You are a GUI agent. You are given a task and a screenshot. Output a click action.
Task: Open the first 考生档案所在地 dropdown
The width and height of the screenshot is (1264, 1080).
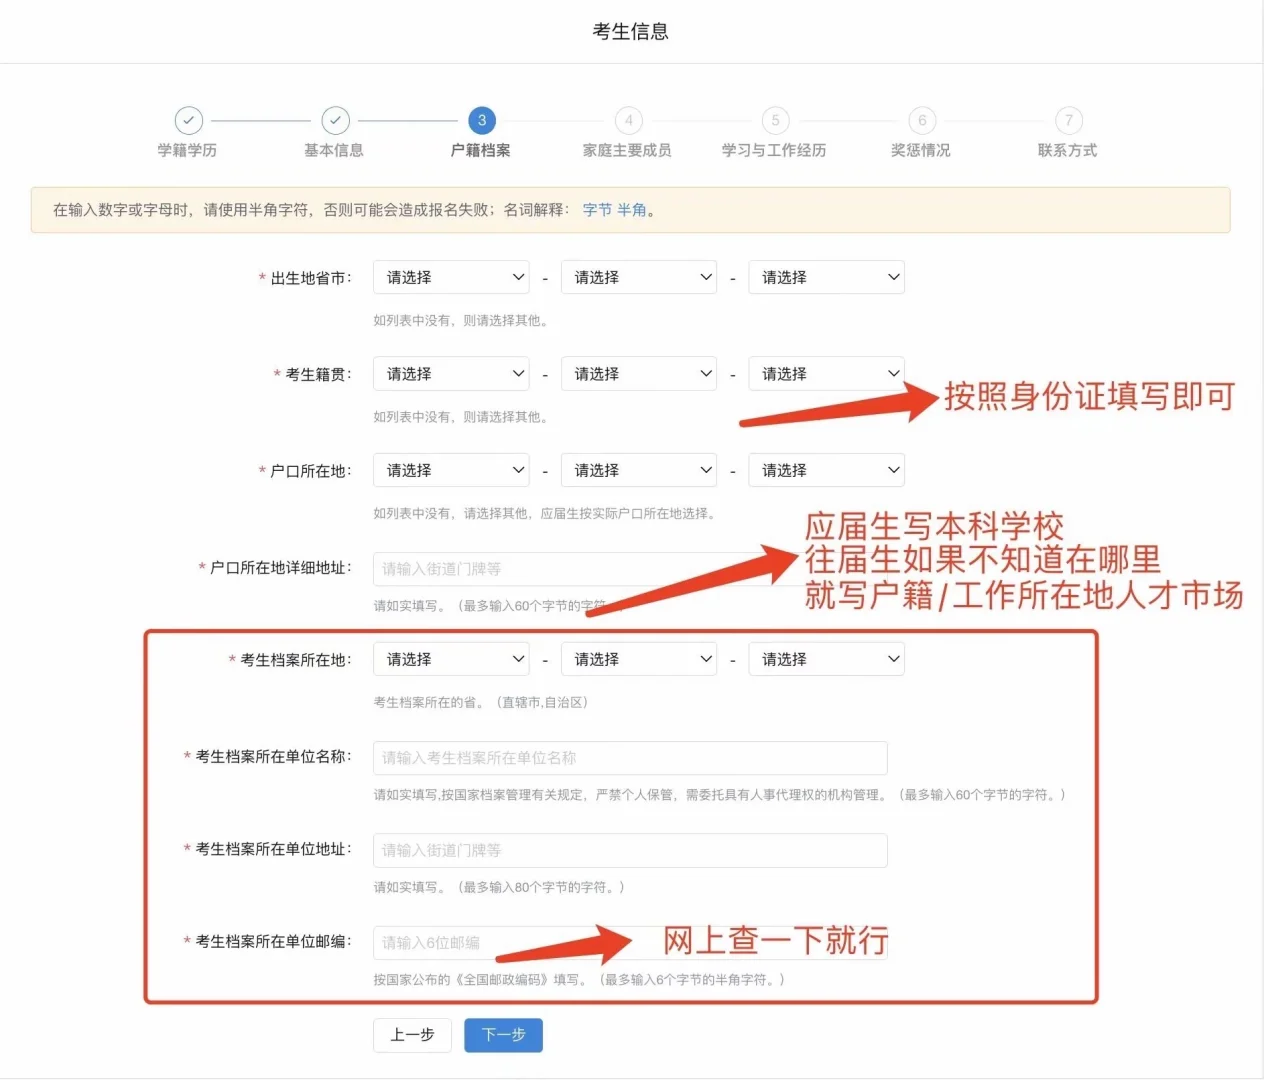point(450,658)
